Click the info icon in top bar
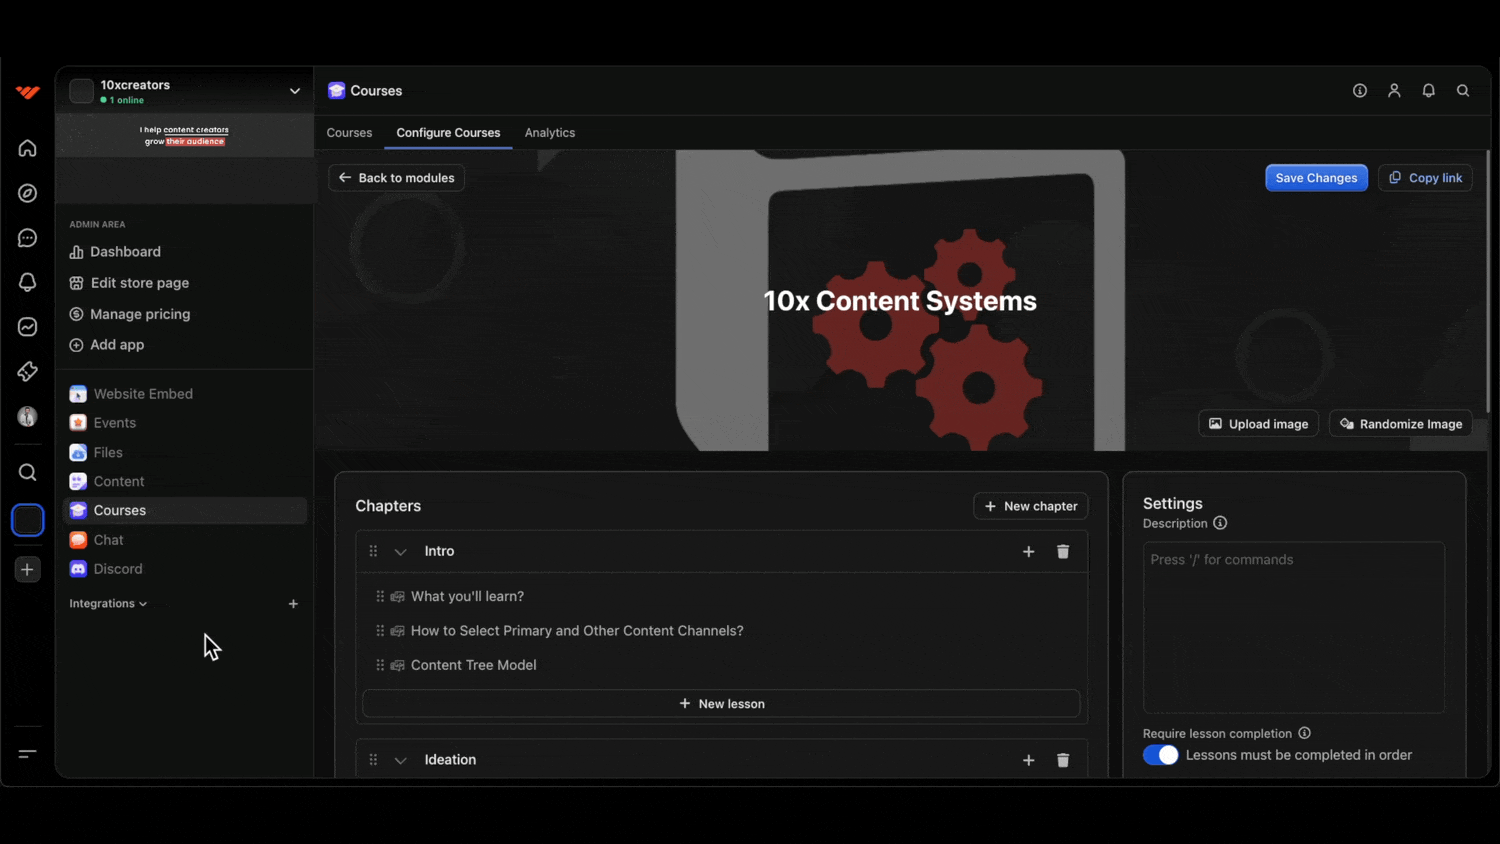This screenshot has height=844, width=1500. 1360,91
